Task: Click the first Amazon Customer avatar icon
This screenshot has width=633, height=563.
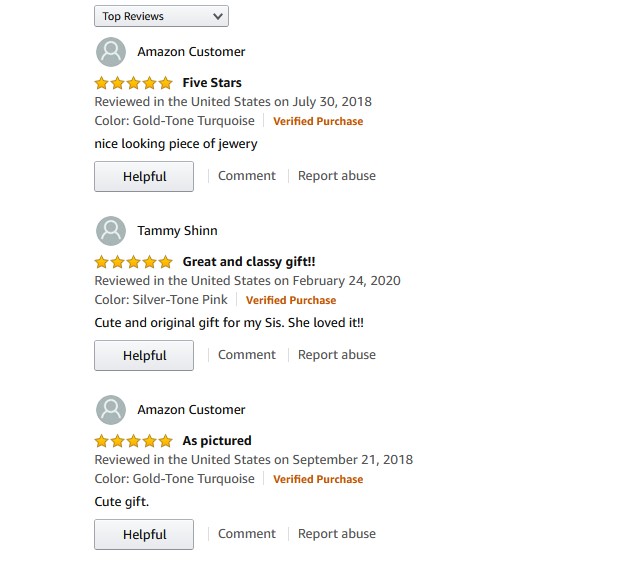Action: 111,52
